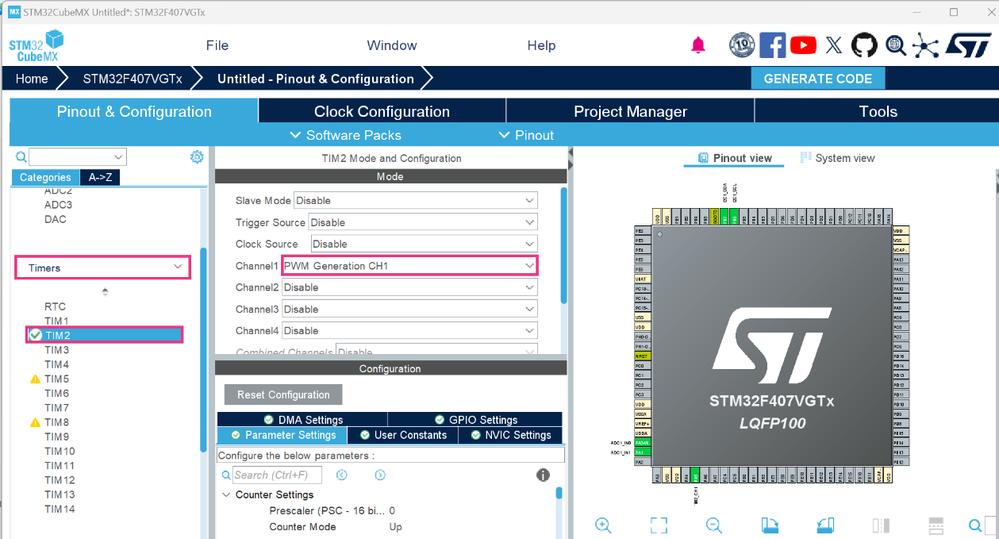Open the X (Twitter) icon link
999x539 pixels.
tap(833, 45)
